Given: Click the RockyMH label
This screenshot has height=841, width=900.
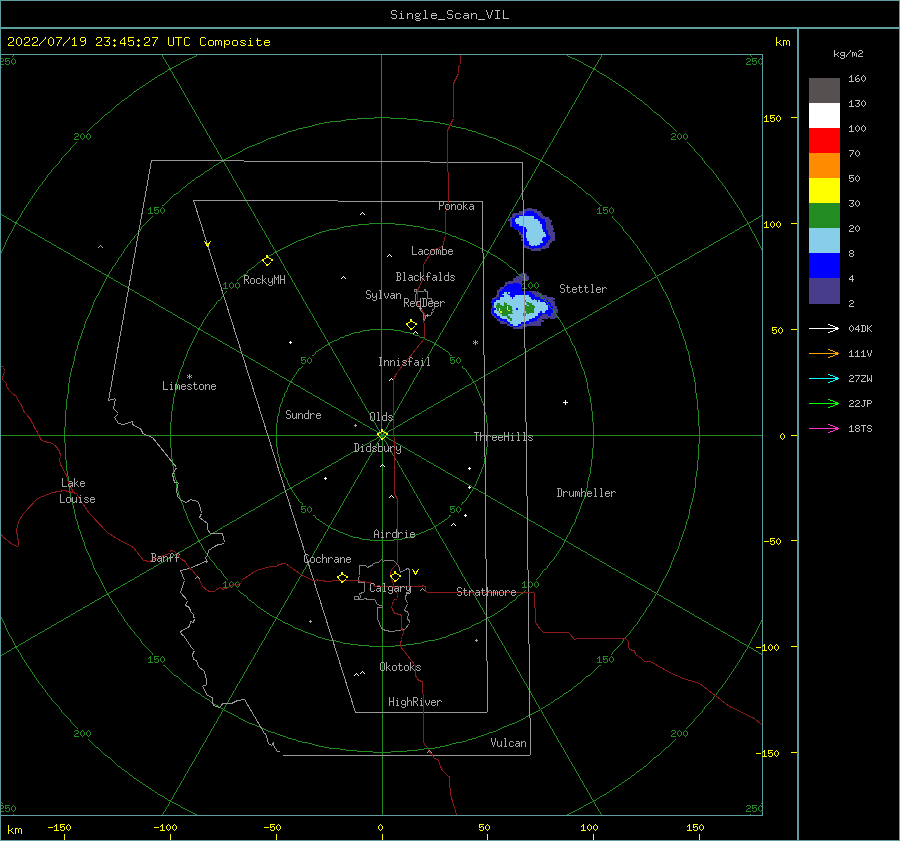Looking at the screenshot, I should pos(264,280).
